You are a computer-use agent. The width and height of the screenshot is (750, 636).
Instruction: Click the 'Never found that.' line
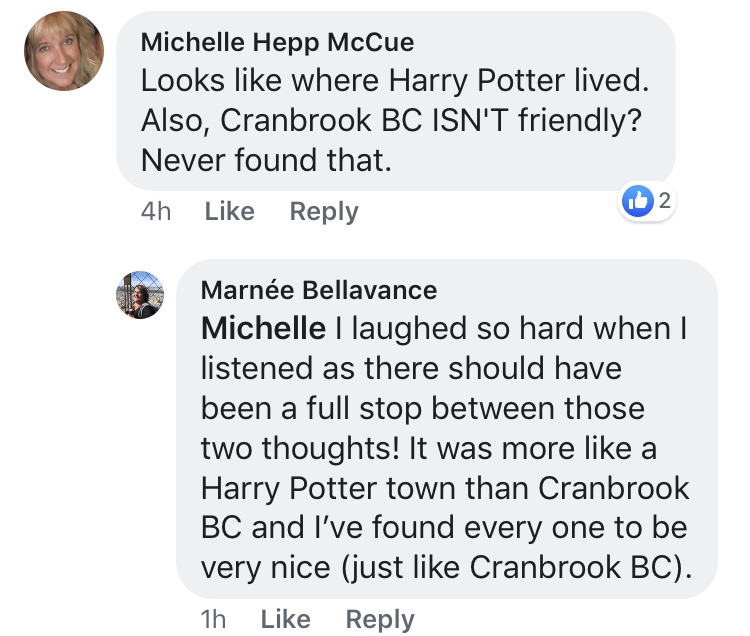tap(265, 158)
